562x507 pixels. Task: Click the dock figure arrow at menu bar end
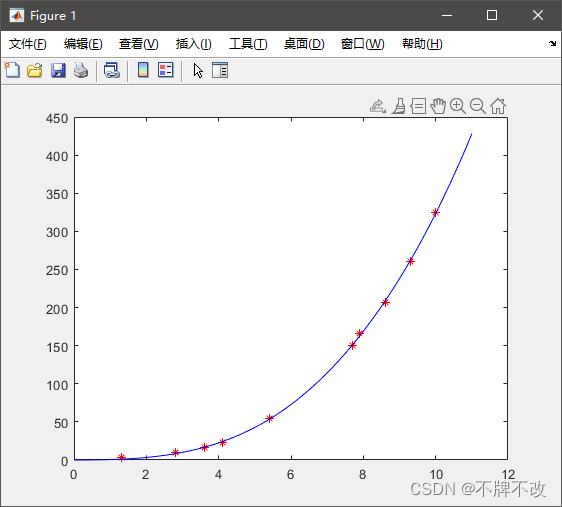click(x=552, y=44)
